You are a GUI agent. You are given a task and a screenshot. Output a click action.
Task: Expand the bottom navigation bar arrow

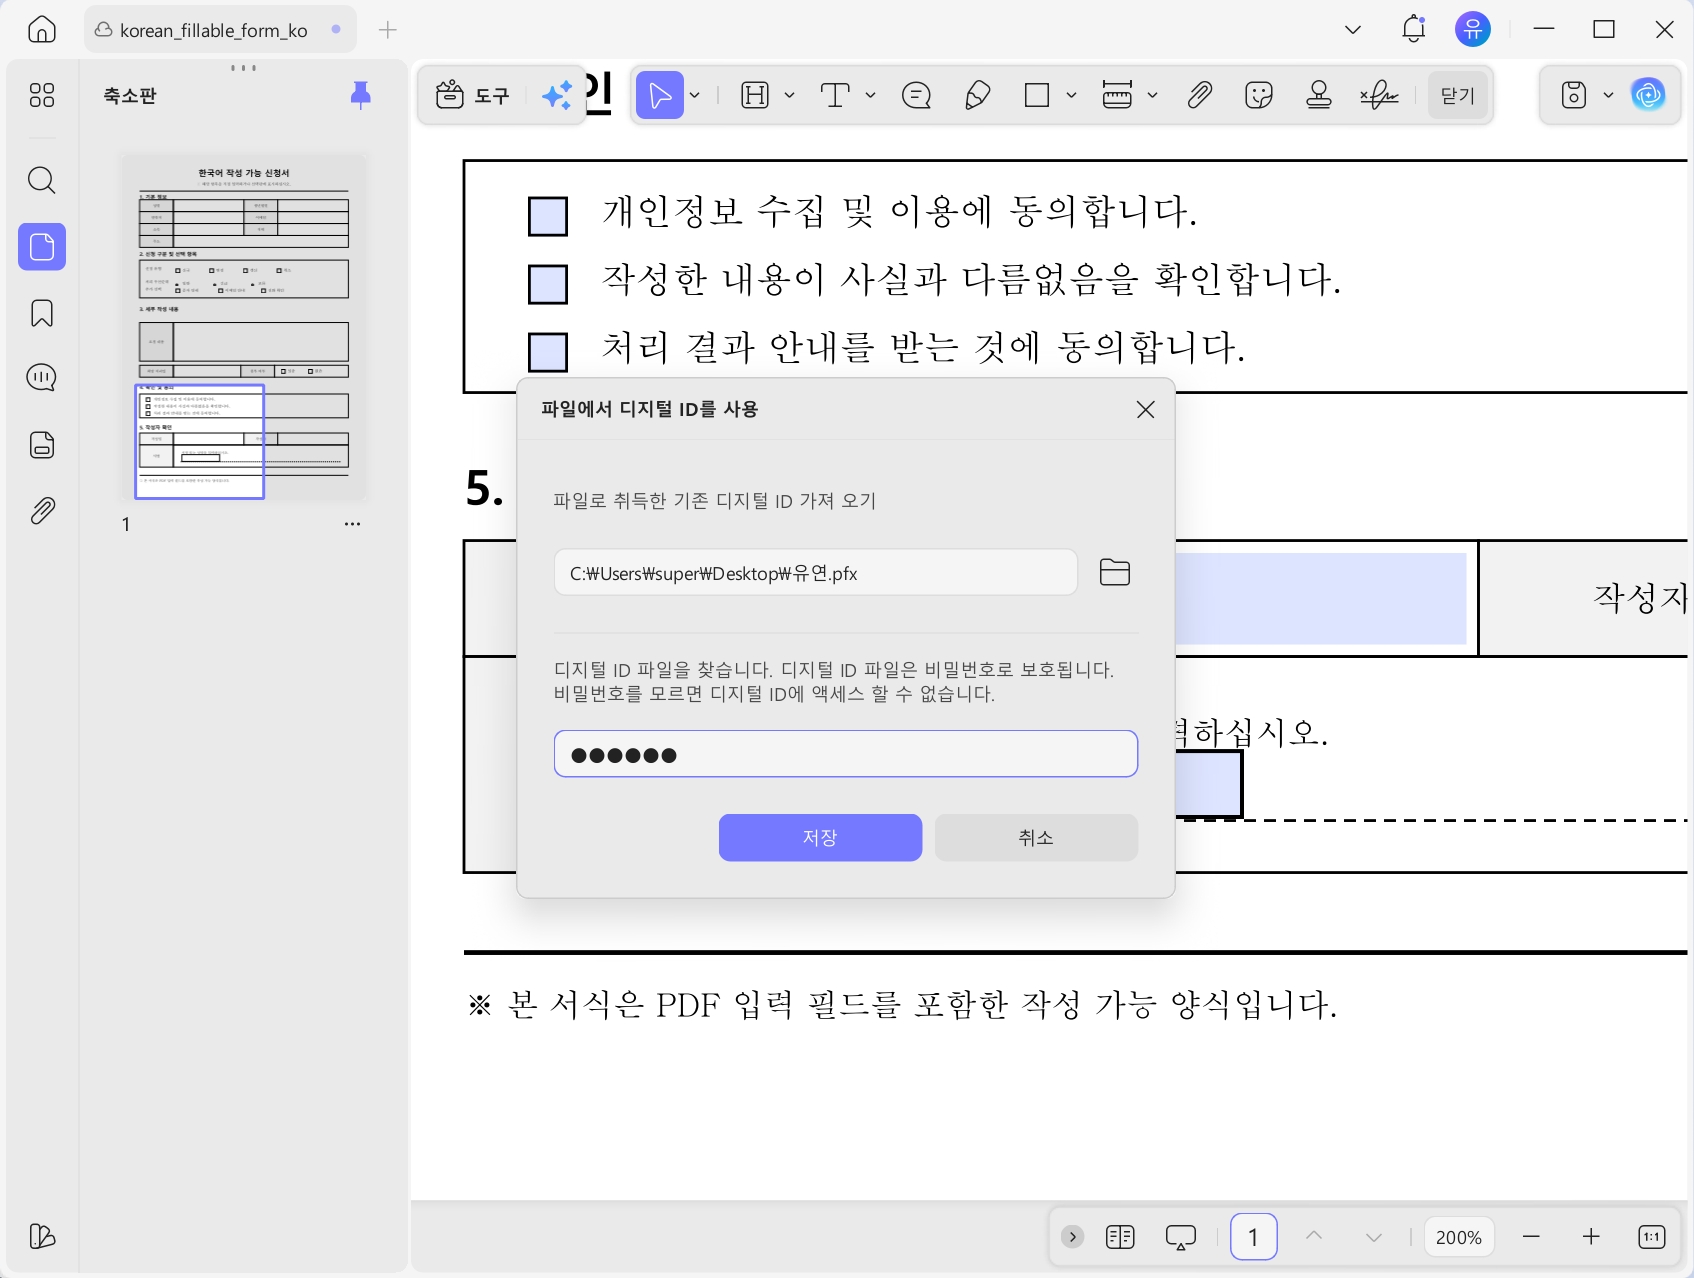pyautogui.click(x=1072, y=1237)
